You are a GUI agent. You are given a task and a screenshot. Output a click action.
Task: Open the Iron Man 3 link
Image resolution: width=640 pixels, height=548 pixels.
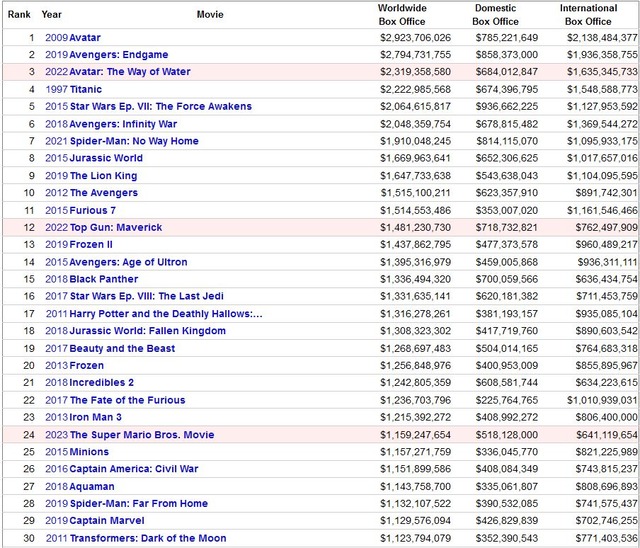coord(96,417)
